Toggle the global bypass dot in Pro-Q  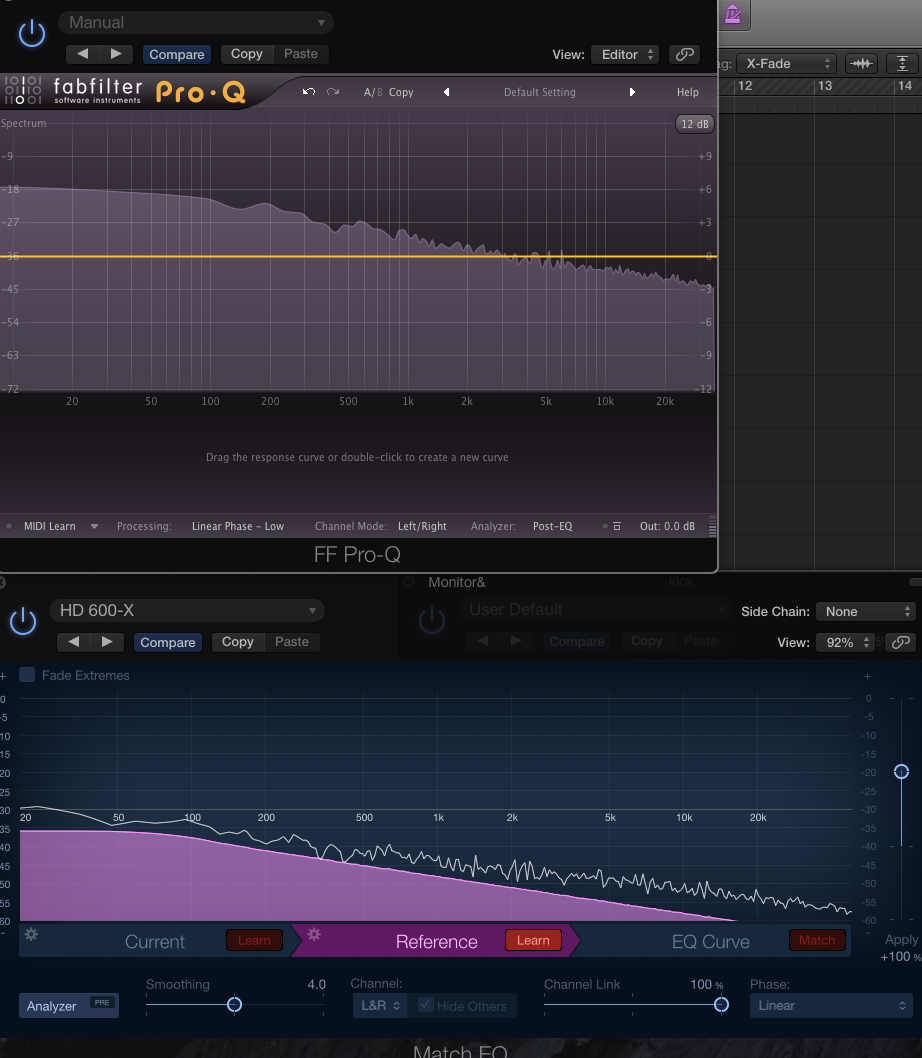[605, 526]
